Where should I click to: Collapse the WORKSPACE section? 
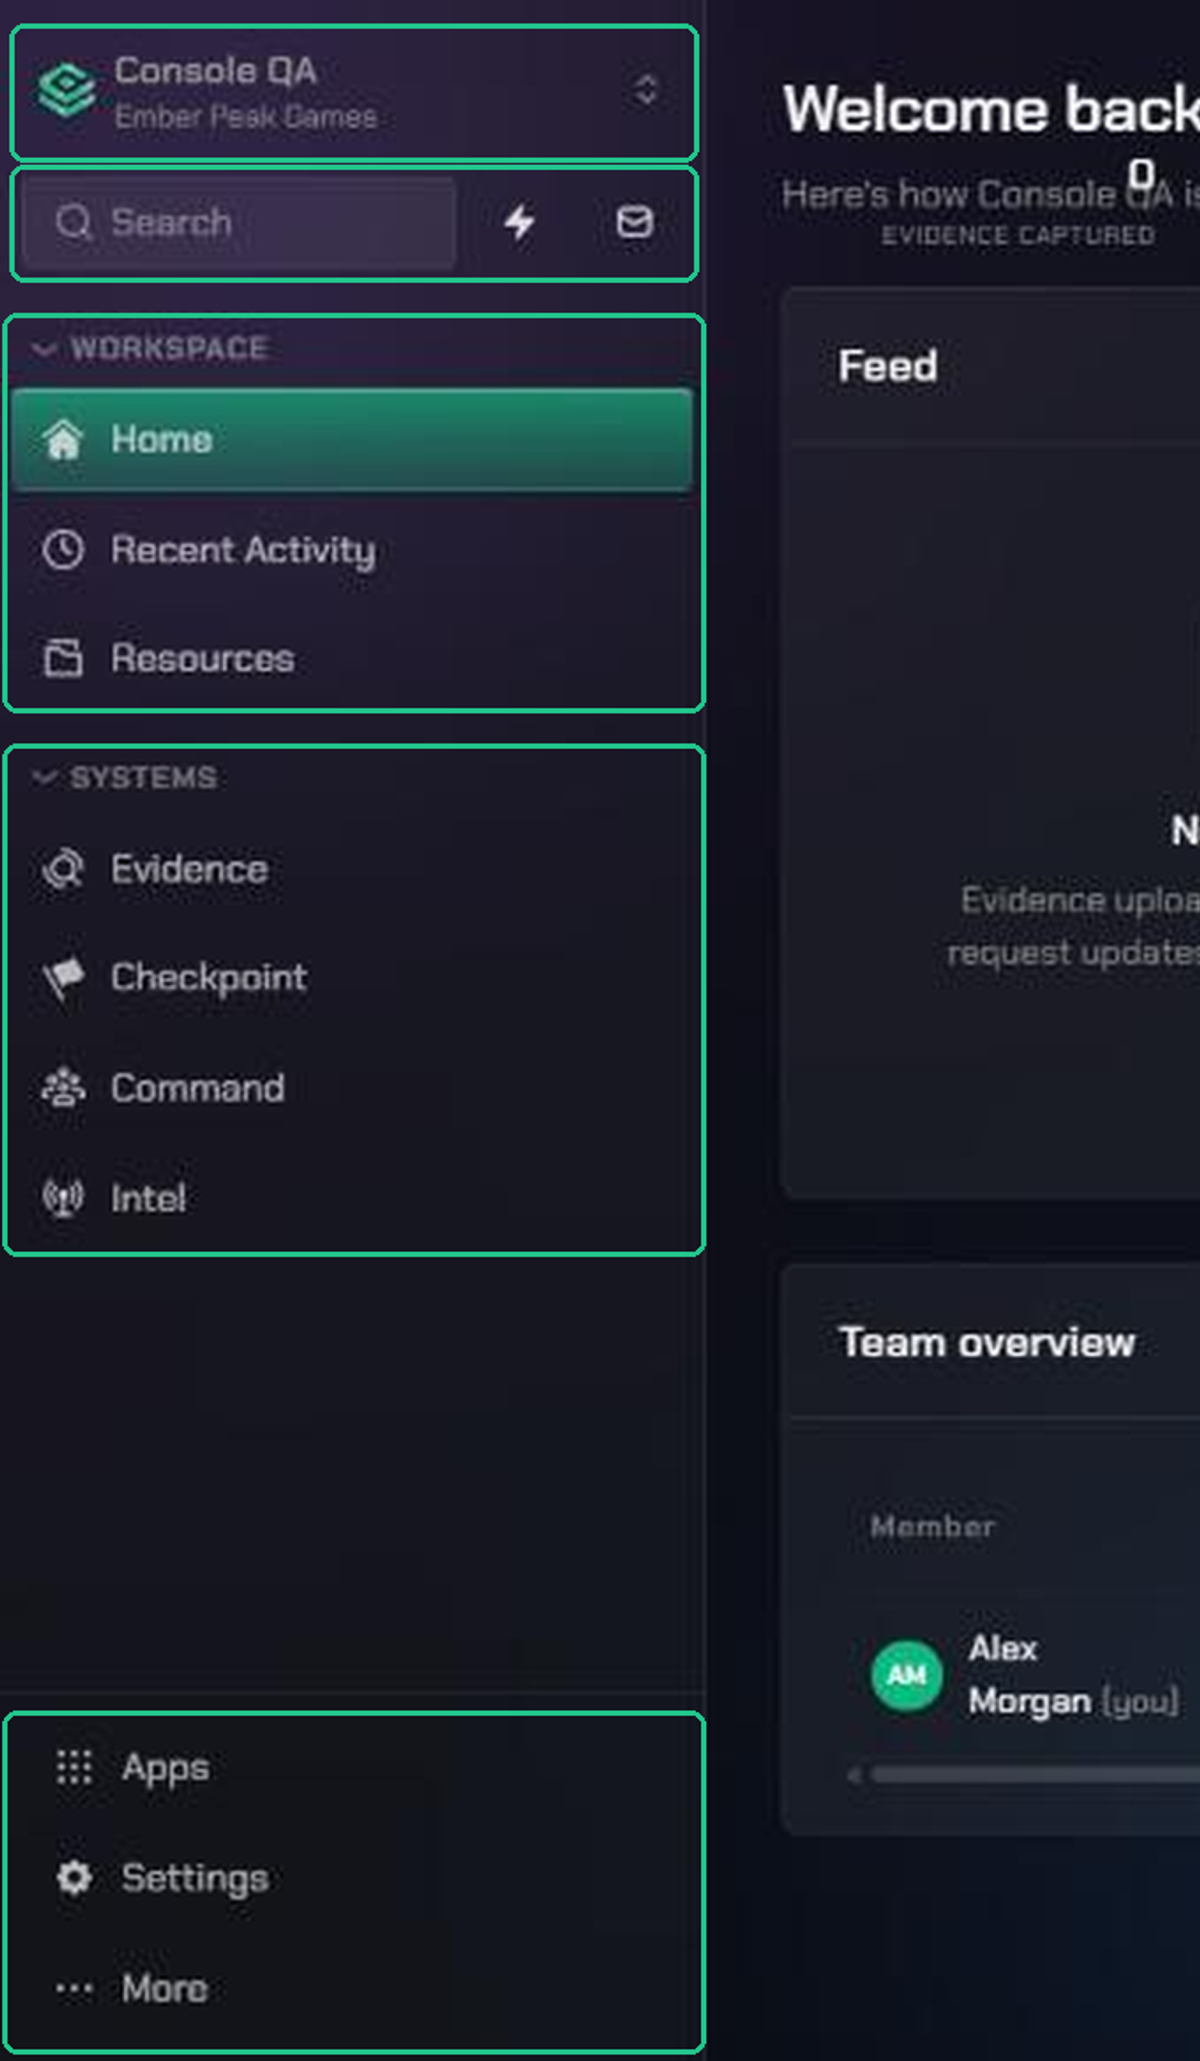click(150, 348)
